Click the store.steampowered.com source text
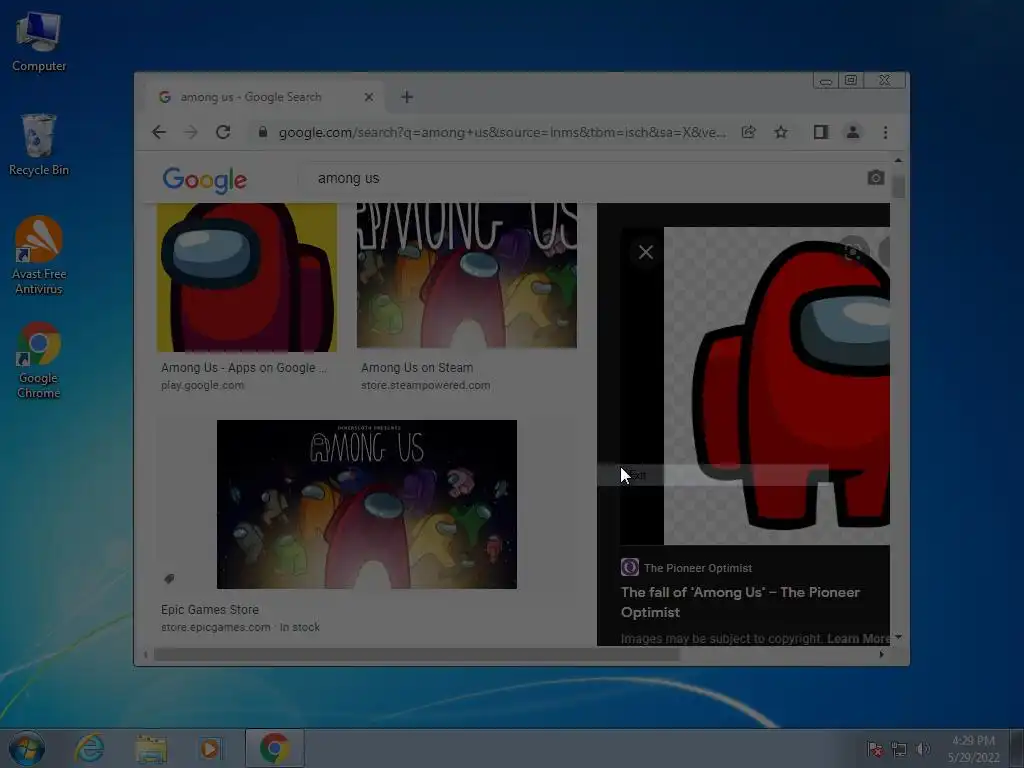The width and height of the screenshot is (1024, 768). coord(425,385)
